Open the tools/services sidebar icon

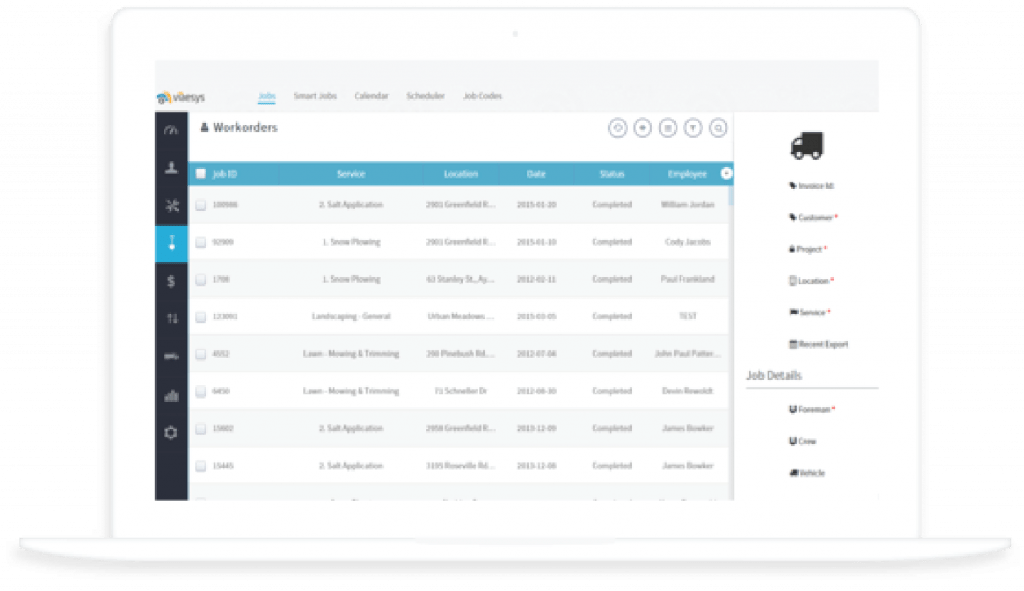[x=170, y=205]
